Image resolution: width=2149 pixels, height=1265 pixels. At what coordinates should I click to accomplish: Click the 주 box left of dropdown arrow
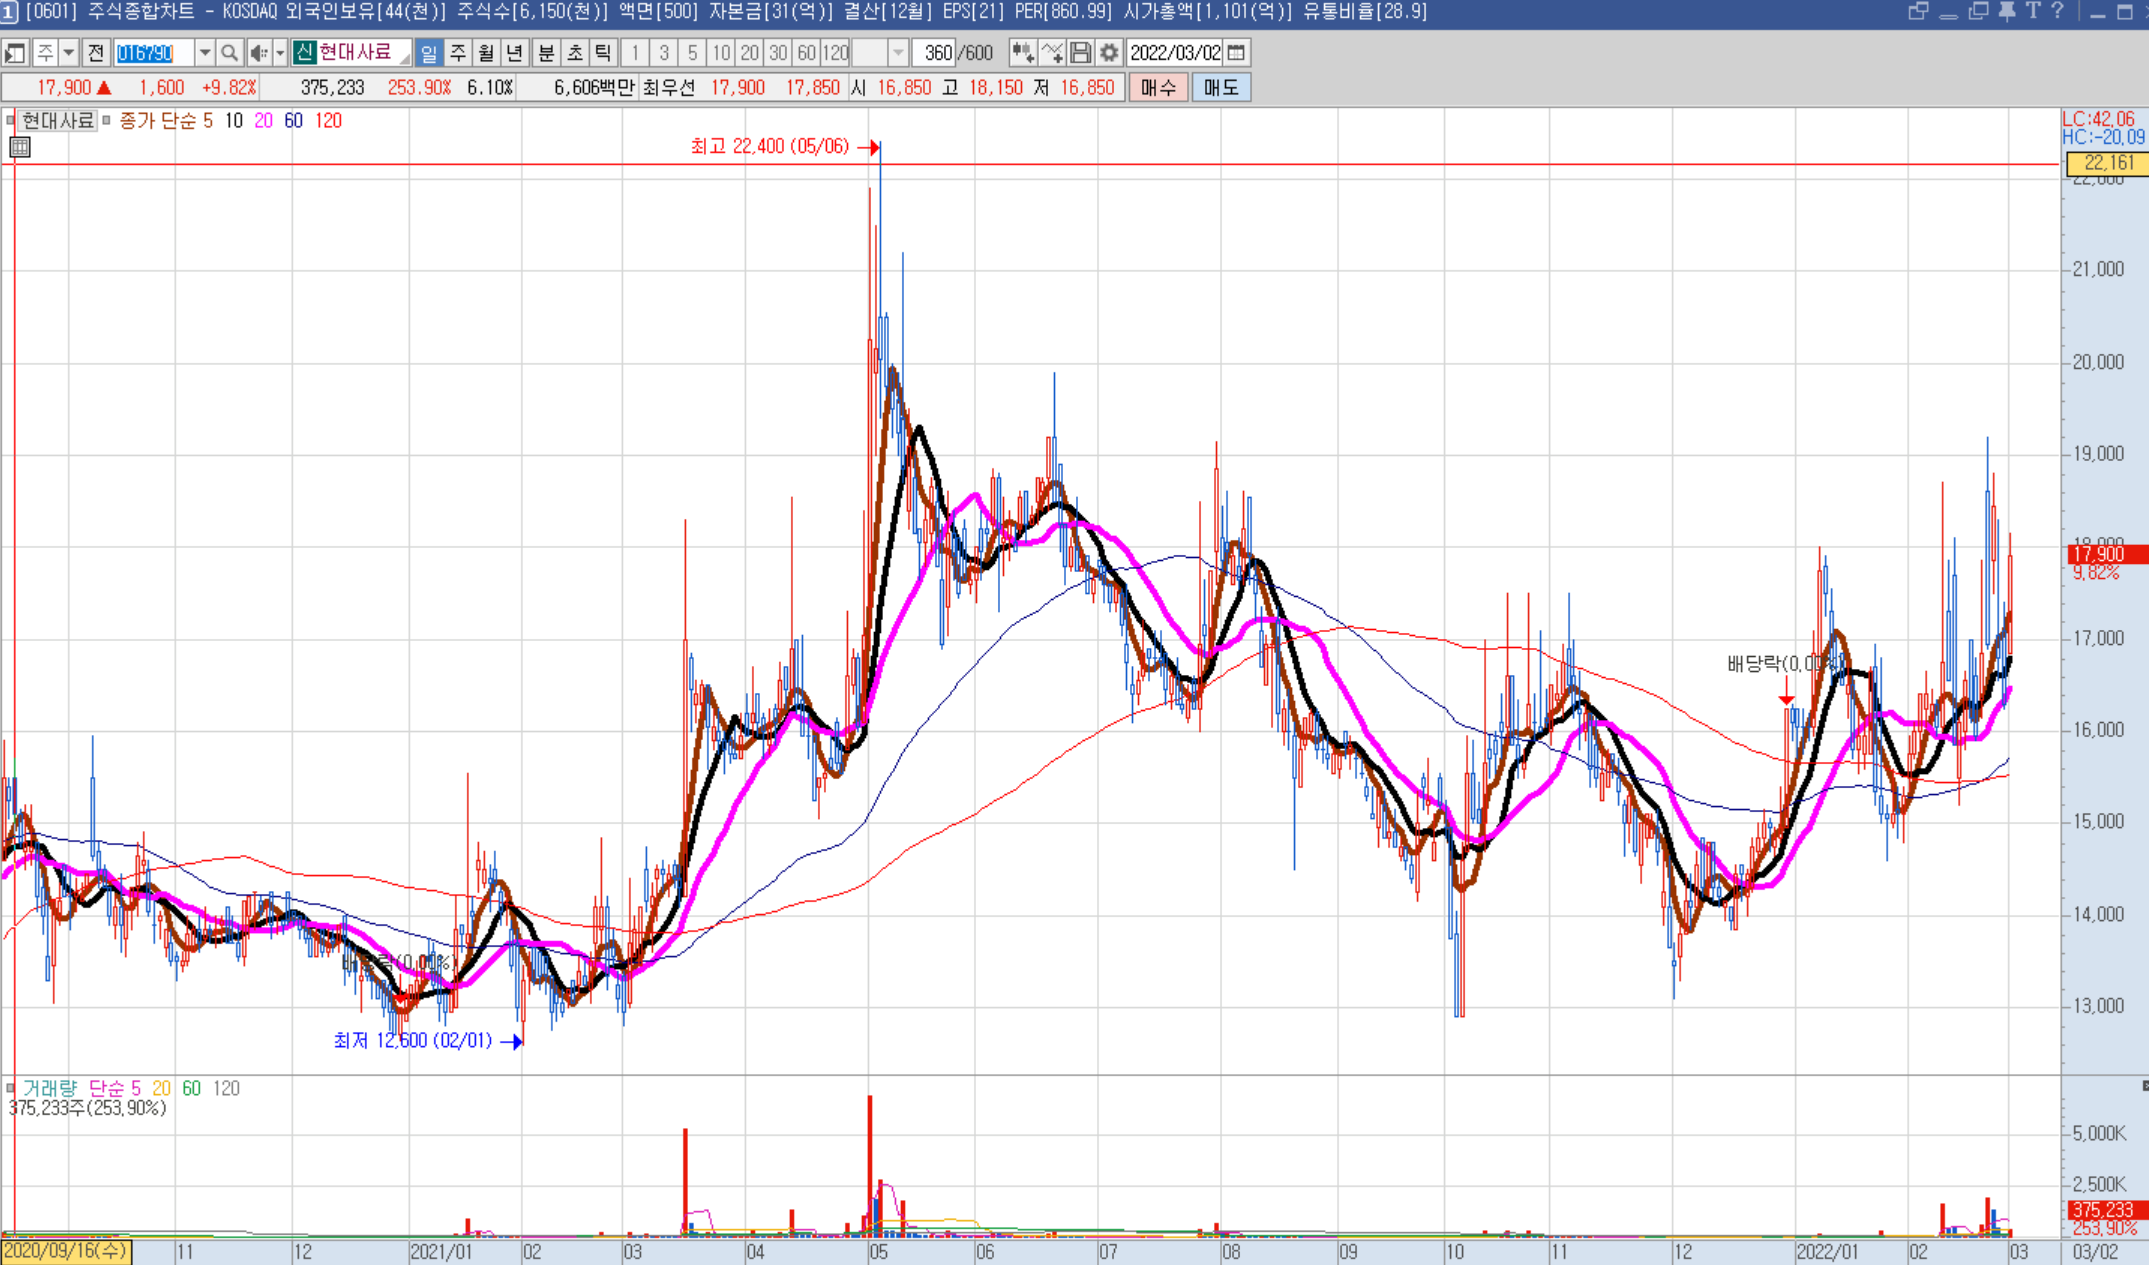pos(46,52)
